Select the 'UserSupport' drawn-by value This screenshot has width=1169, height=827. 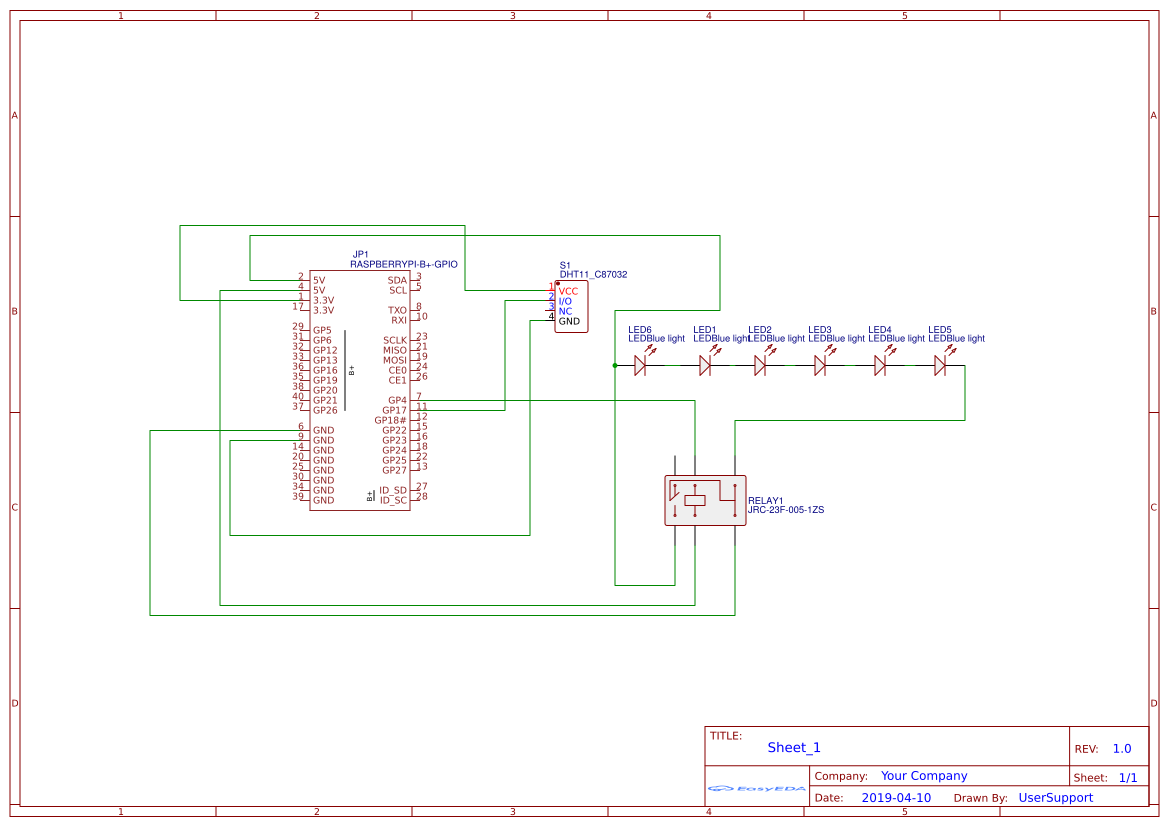click(x=1056, y=797)
